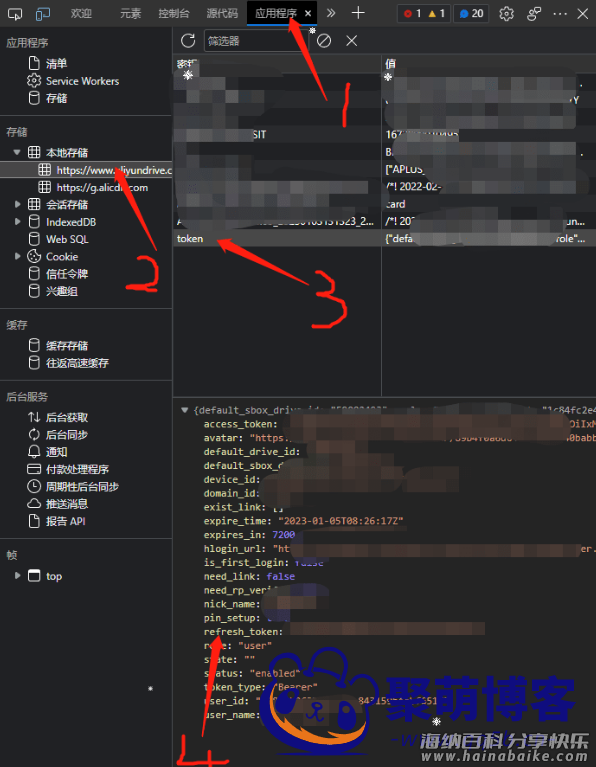The height and width of the screenshot is (767, 596).
Task: Open 清单 under 应用程序
Action: pyautogui.click(x=56, y=64)
